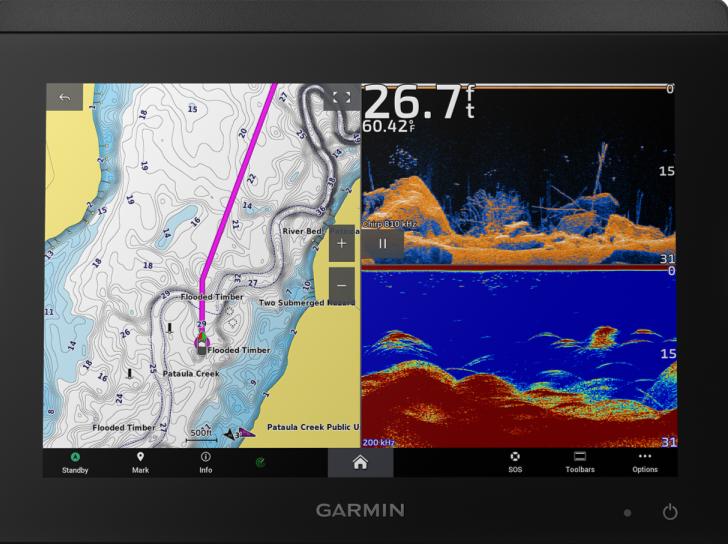Tap the 500ft chart scale bar
The width and height of the screenshot is (728, 544).
[x=201, y=434]
